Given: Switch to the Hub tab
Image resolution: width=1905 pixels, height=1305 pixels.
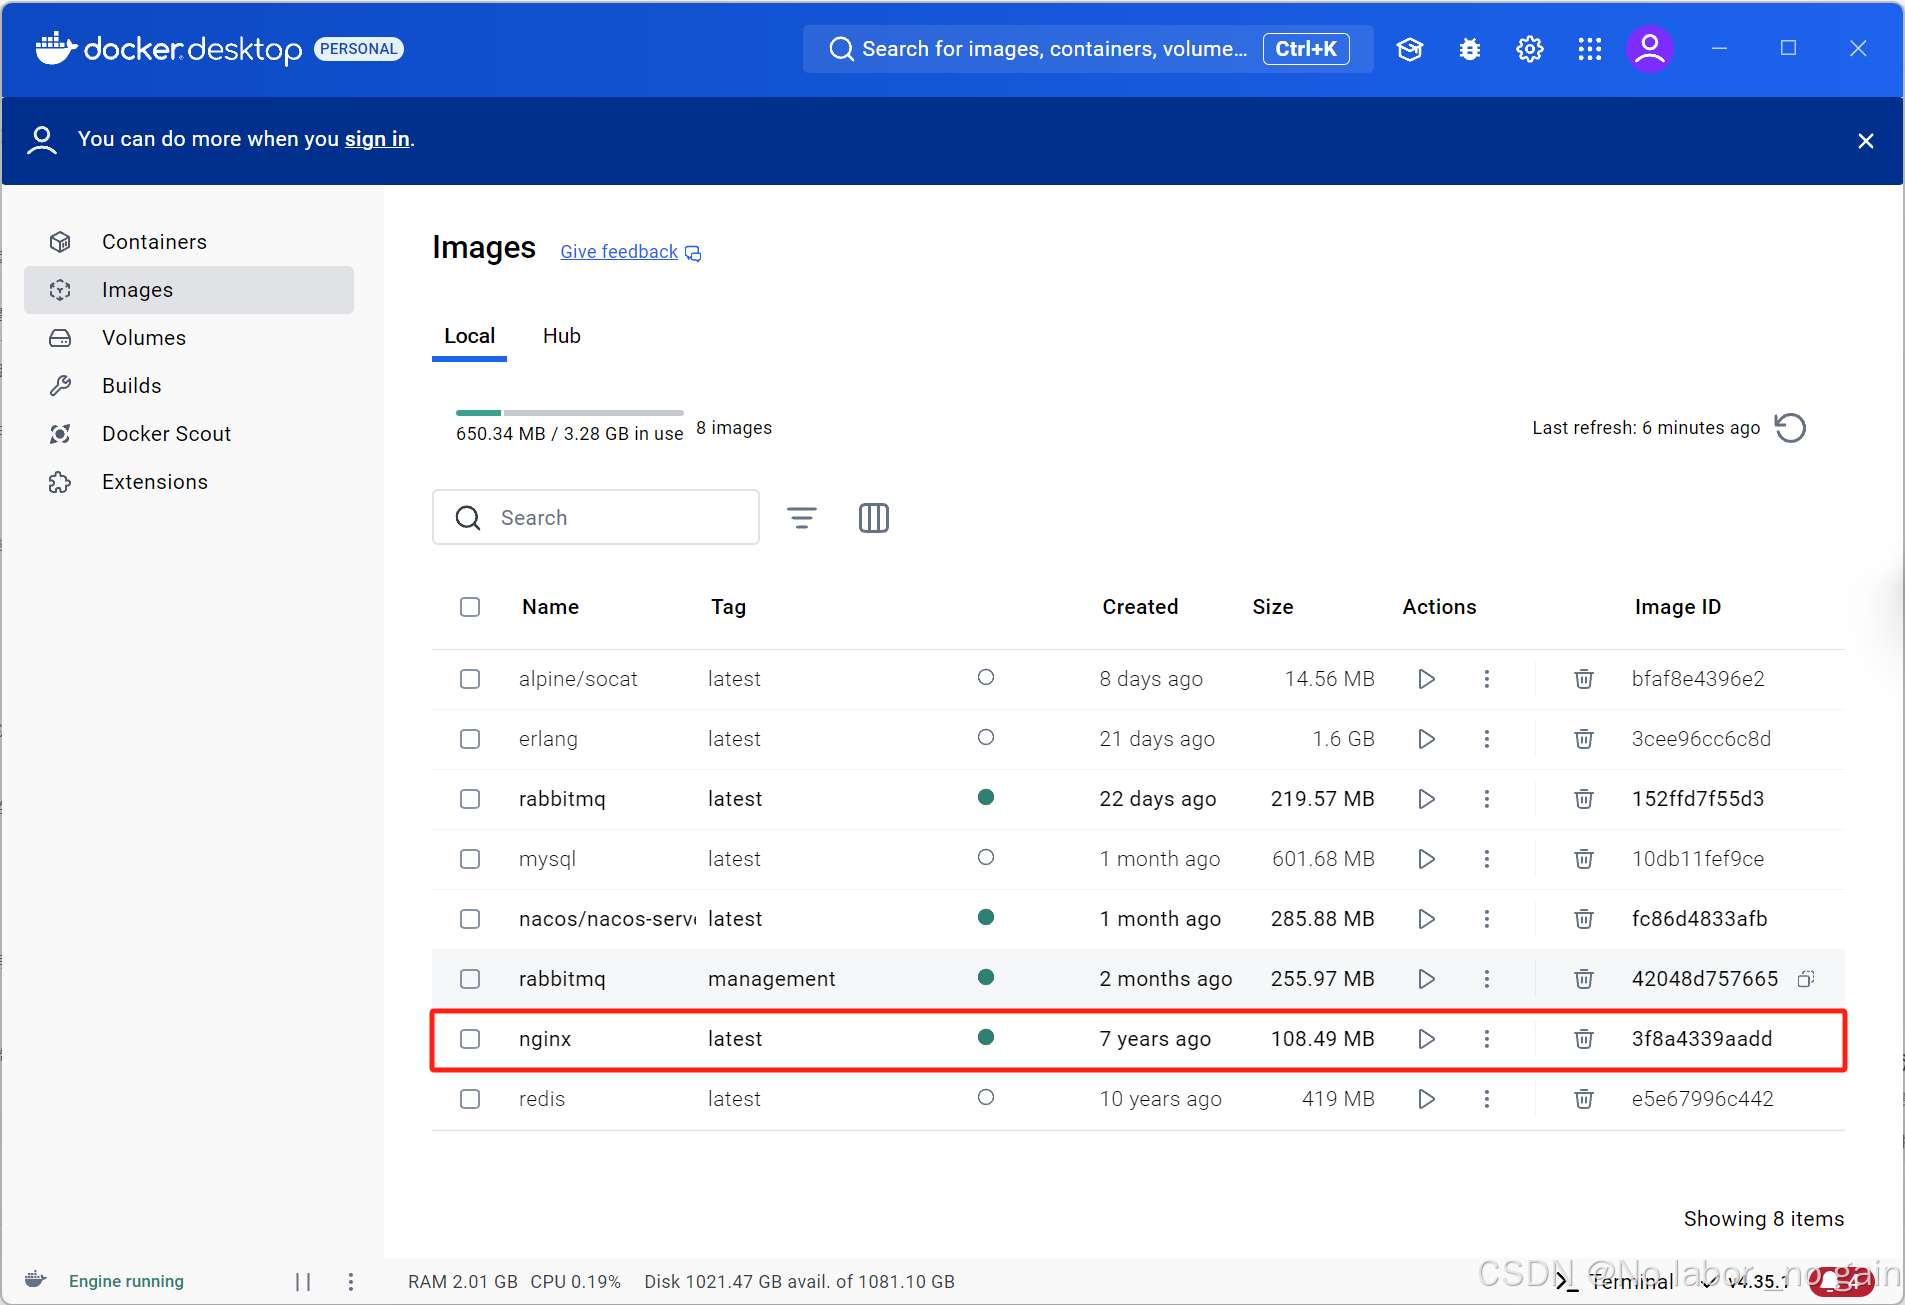Looking at the screenshot, I should 561,336.
